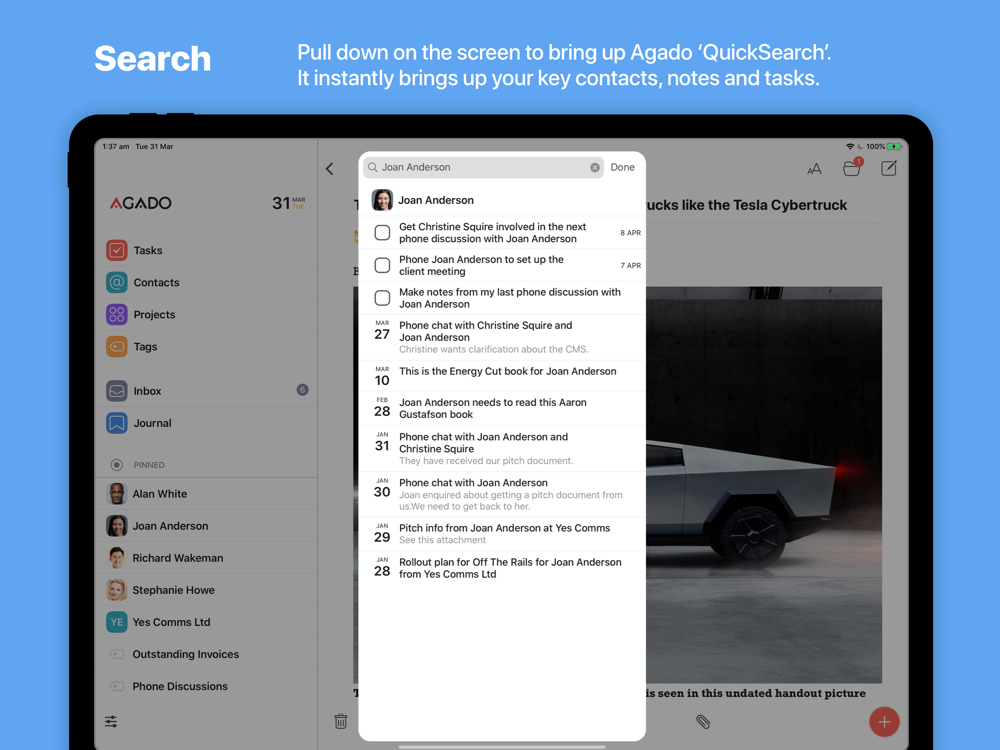Open 'Pitch info from Joan Anderson' note
The width and height of the screenshot is (1000, 750).
click(x=502, y=534)
